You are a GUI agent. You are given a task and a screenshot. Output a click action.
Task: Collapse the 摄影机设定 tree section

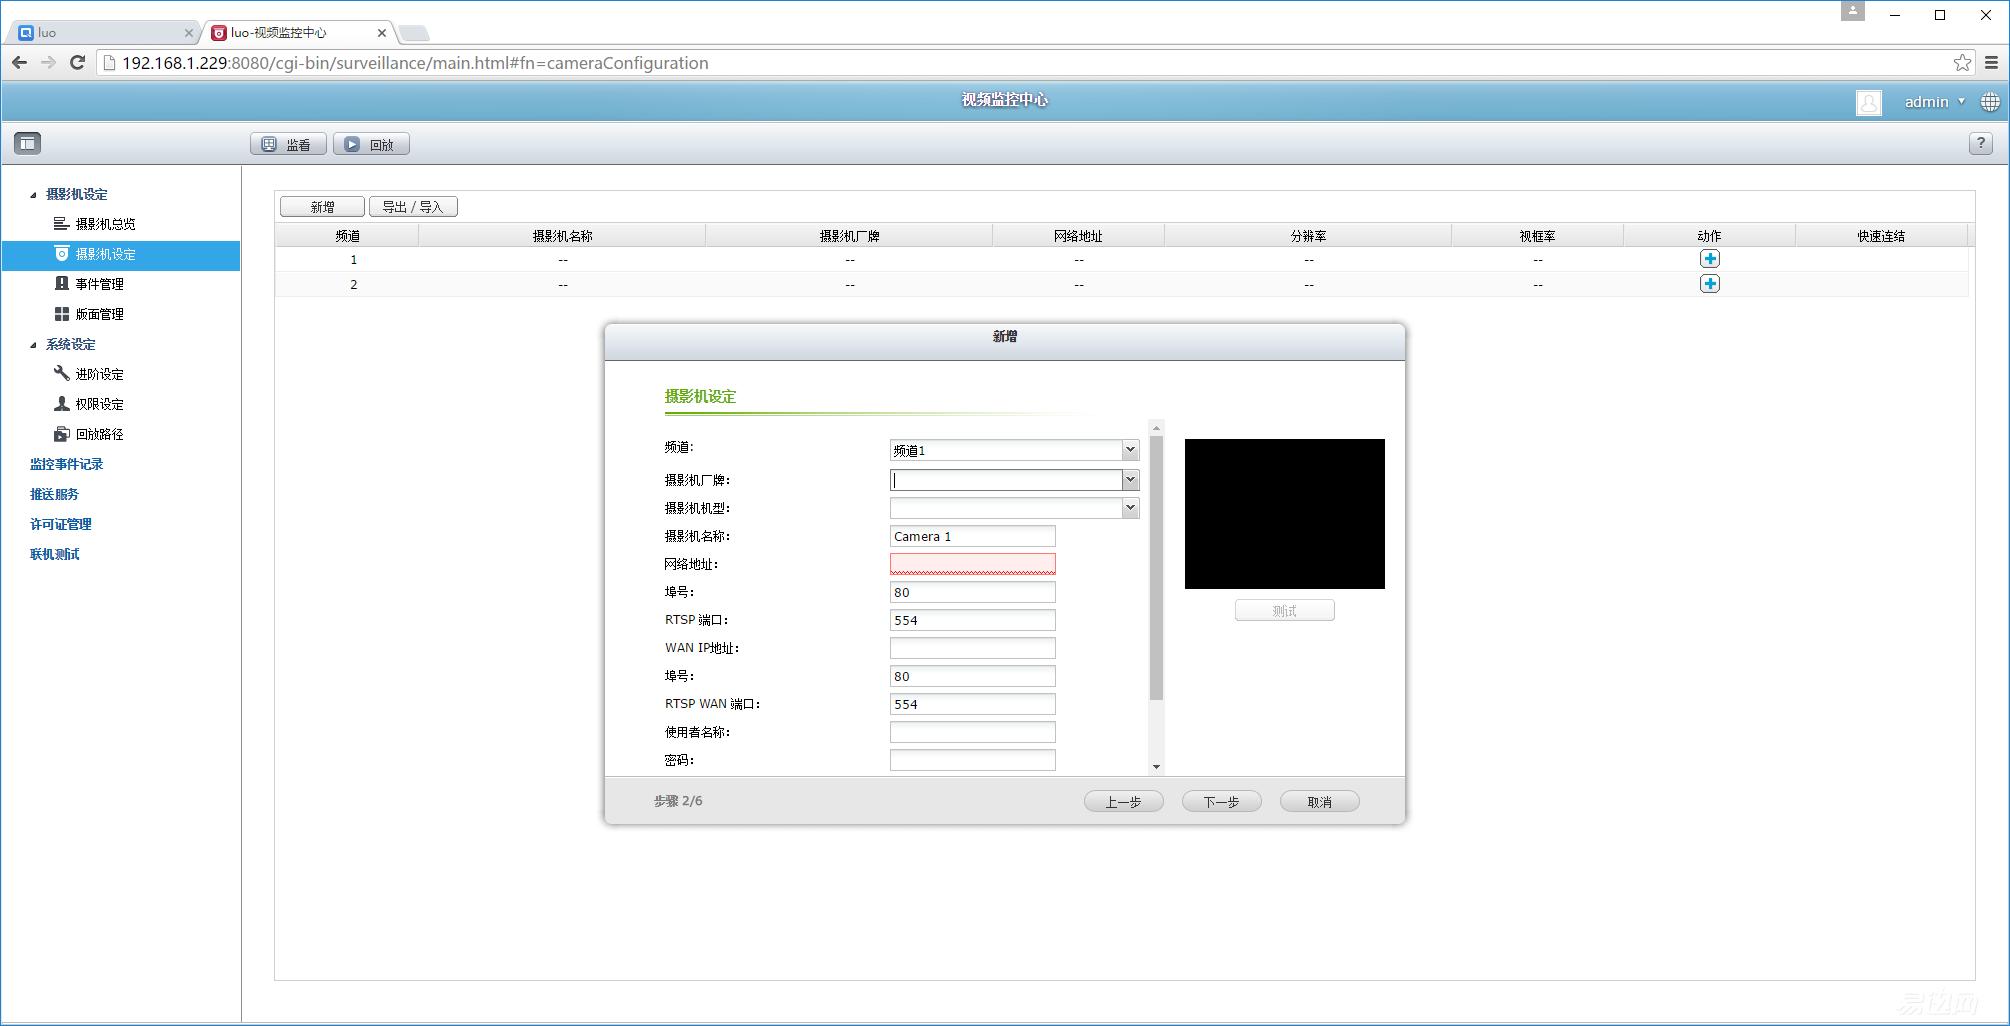(x=33, y=195)
